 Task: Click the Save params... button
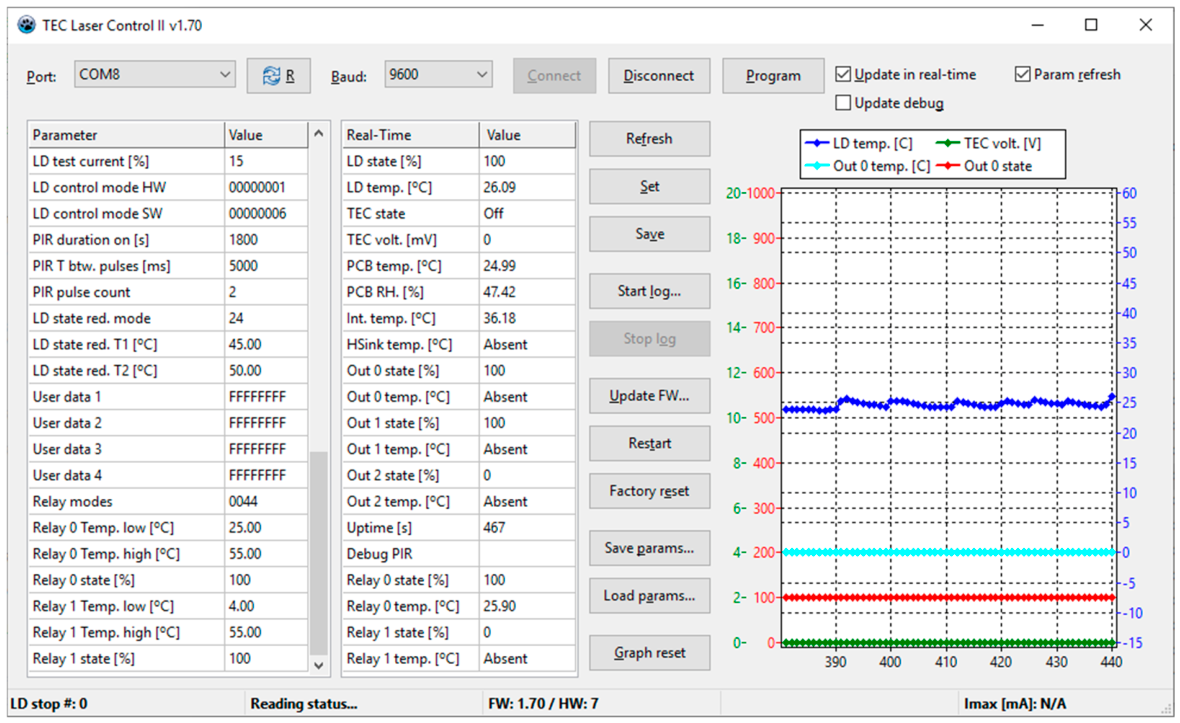point(649,548)
